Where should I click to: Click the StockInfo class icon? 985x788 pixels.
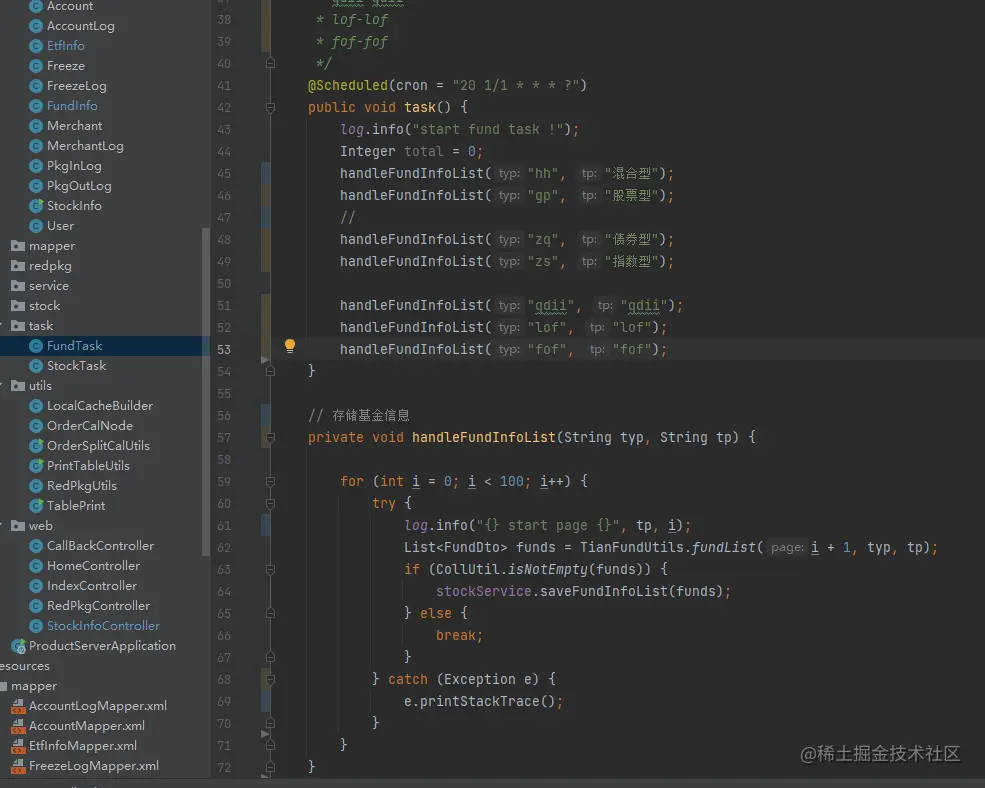36,205
